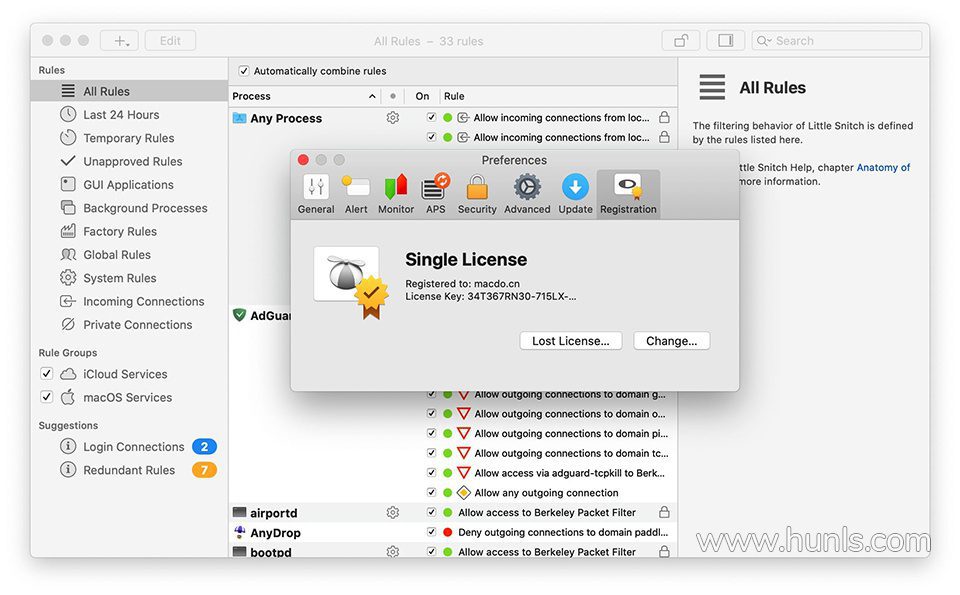Open Global Rules via its people icon
This screenshot has width=960, height=595.
point(68,254)
